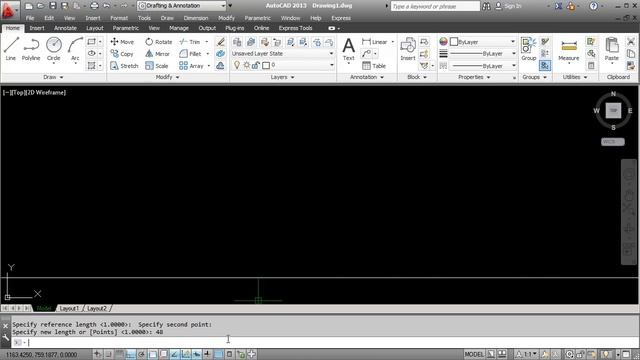Image resolution: width=640 pixels, height=360 pixels.
Task: Click the Rotate tool
Action: [x=159, y=42]
